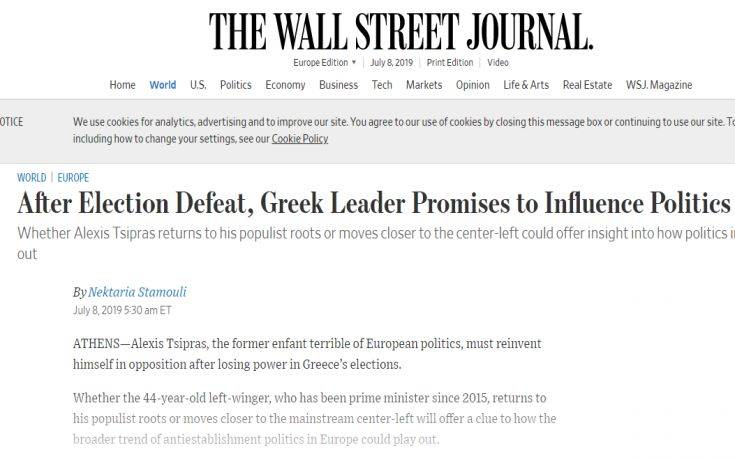Read the Cookie Policy link

[x=299, y=139]
